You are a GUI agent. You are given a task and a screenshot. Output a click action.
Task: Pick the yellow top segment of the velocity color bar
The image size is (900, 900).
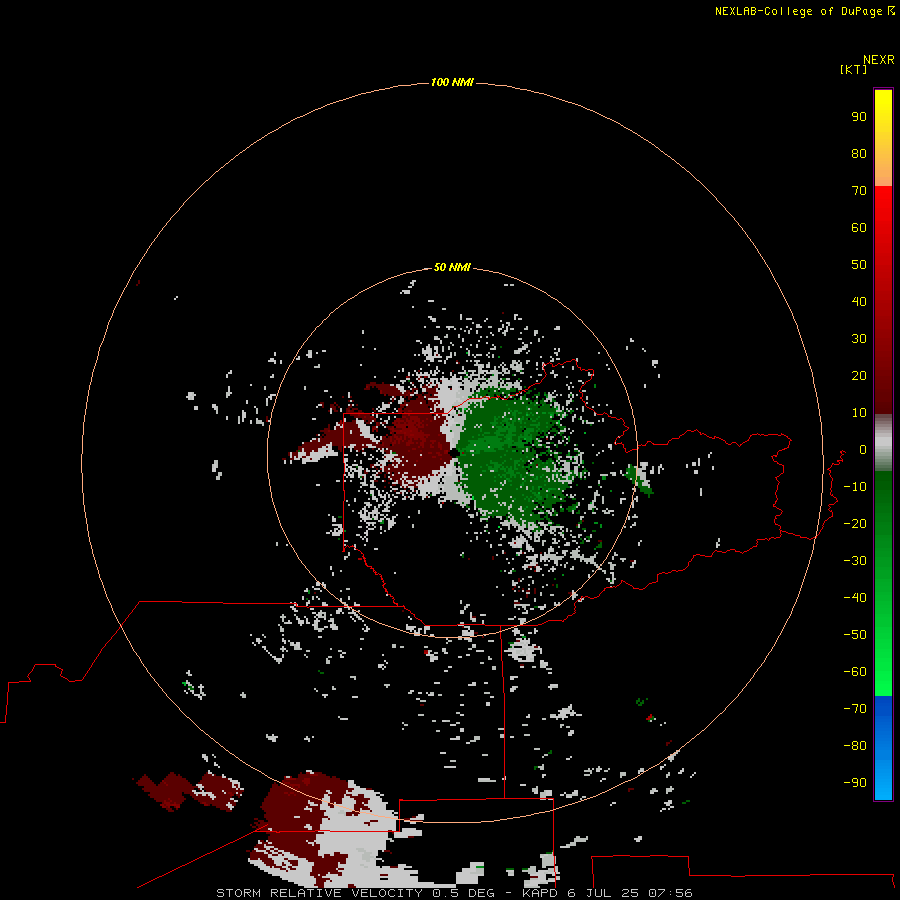883,138
